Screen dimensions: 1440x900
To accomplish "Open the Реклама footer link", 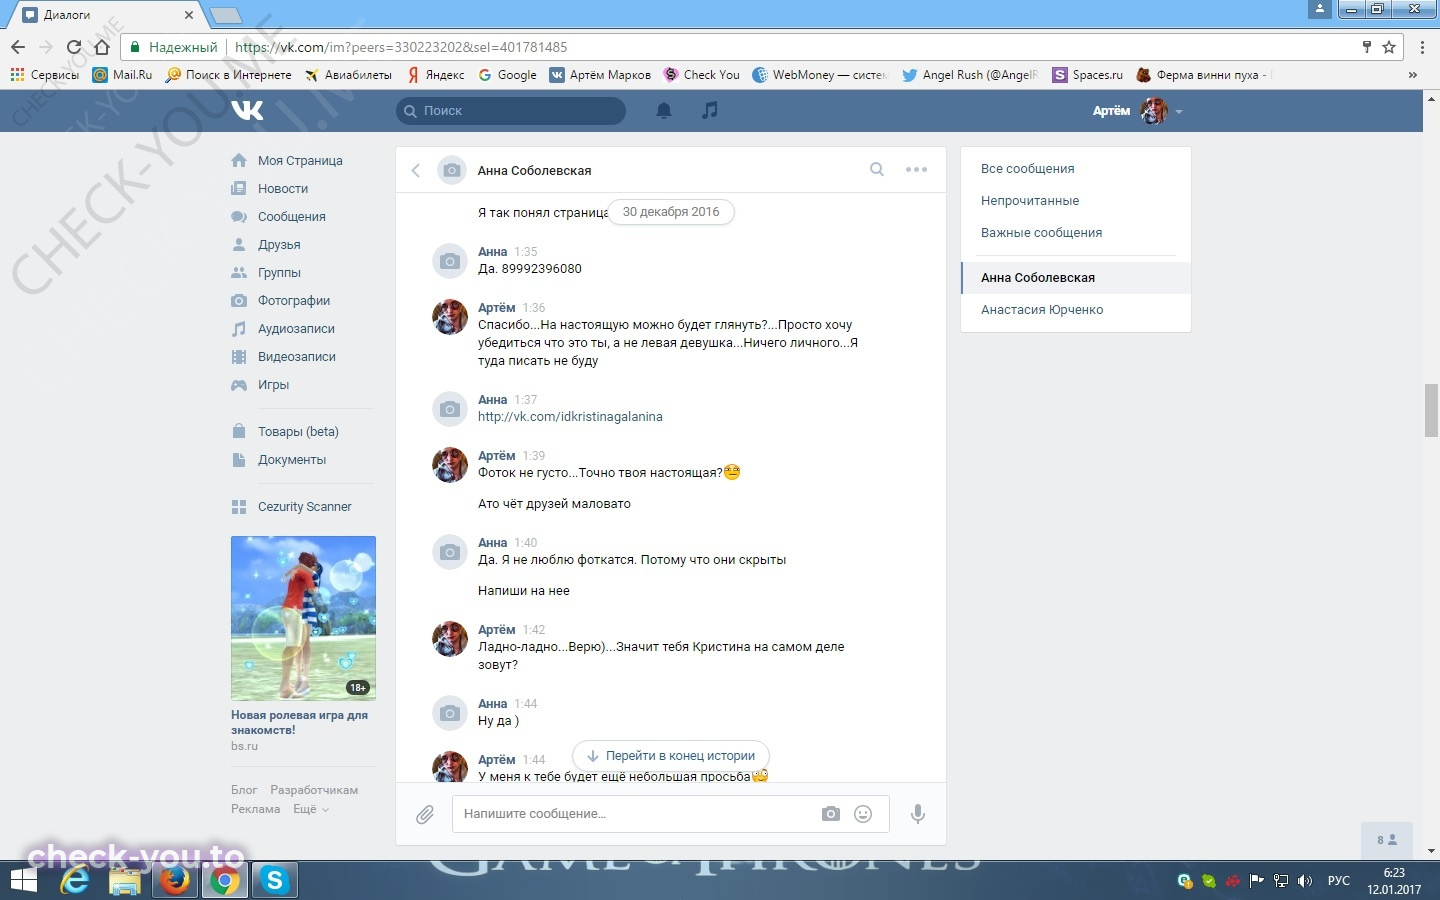I will tap(255, 809).
